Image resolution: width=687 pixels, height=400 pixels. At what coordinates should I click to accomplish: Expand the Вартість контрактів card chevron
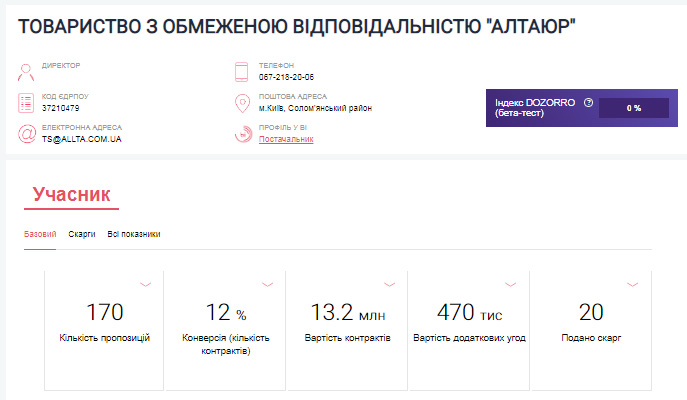tap(390, 285)
